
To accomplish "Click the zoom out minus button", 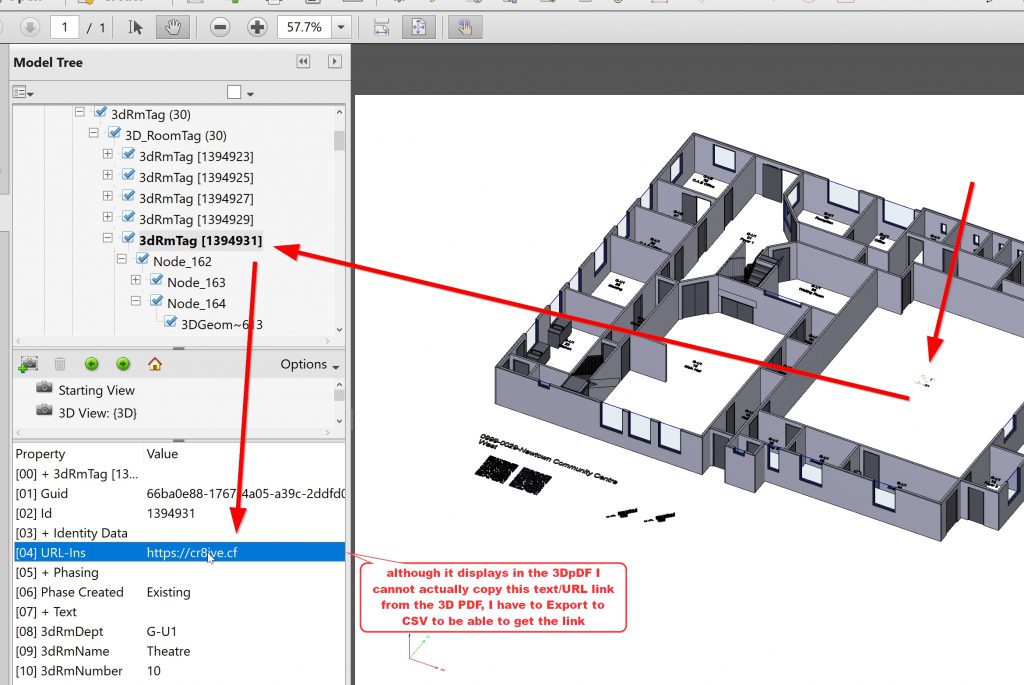I will [x=221, y=27].
